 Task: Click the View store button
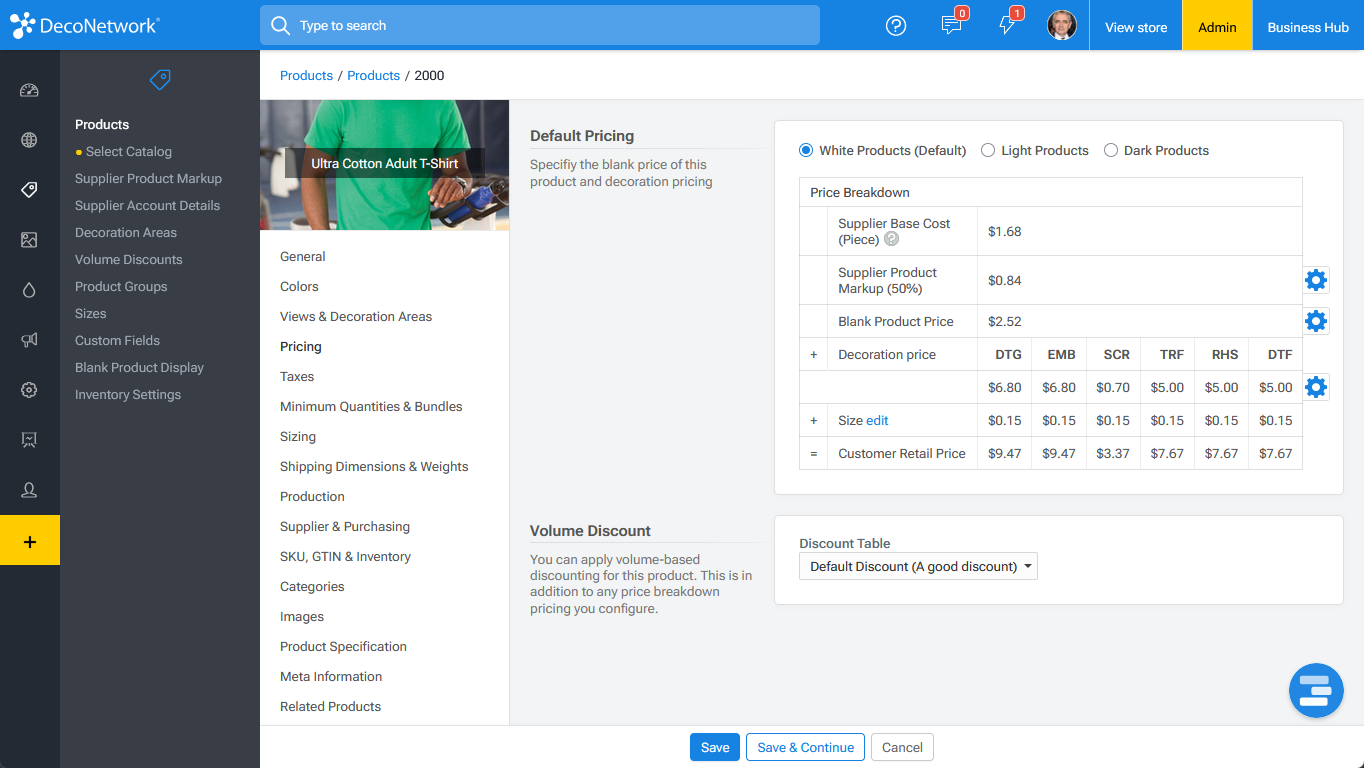tap(1136, 27)
